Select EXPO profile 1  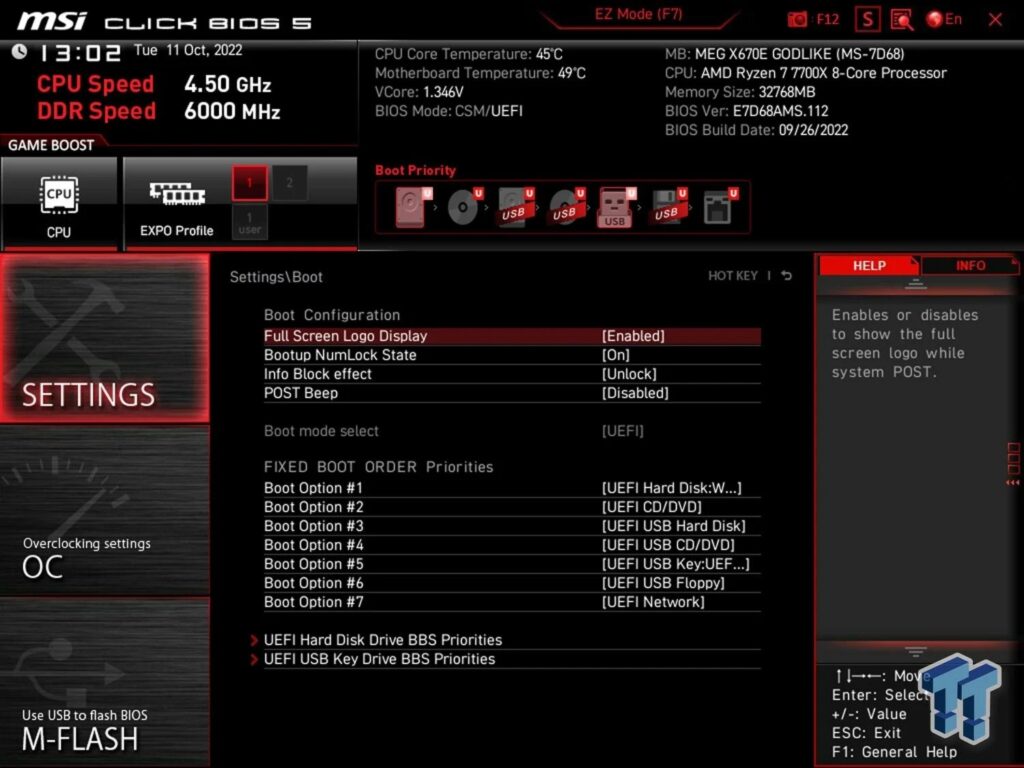249,183
